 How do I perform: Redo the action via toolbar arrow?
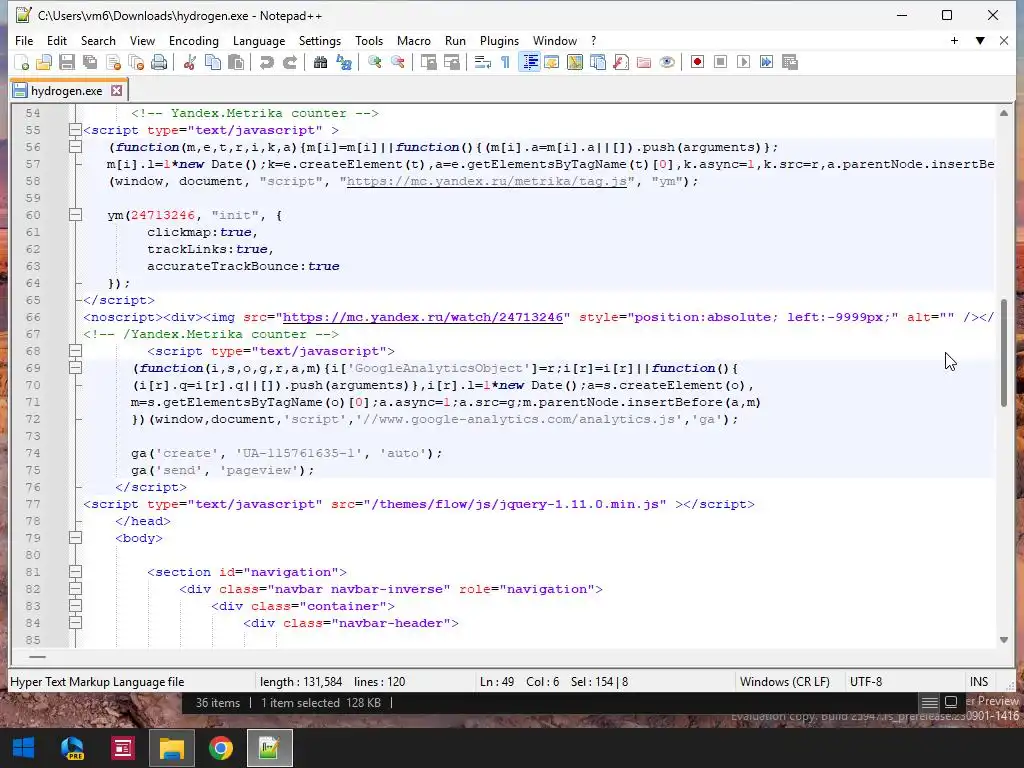pos(290,62)
